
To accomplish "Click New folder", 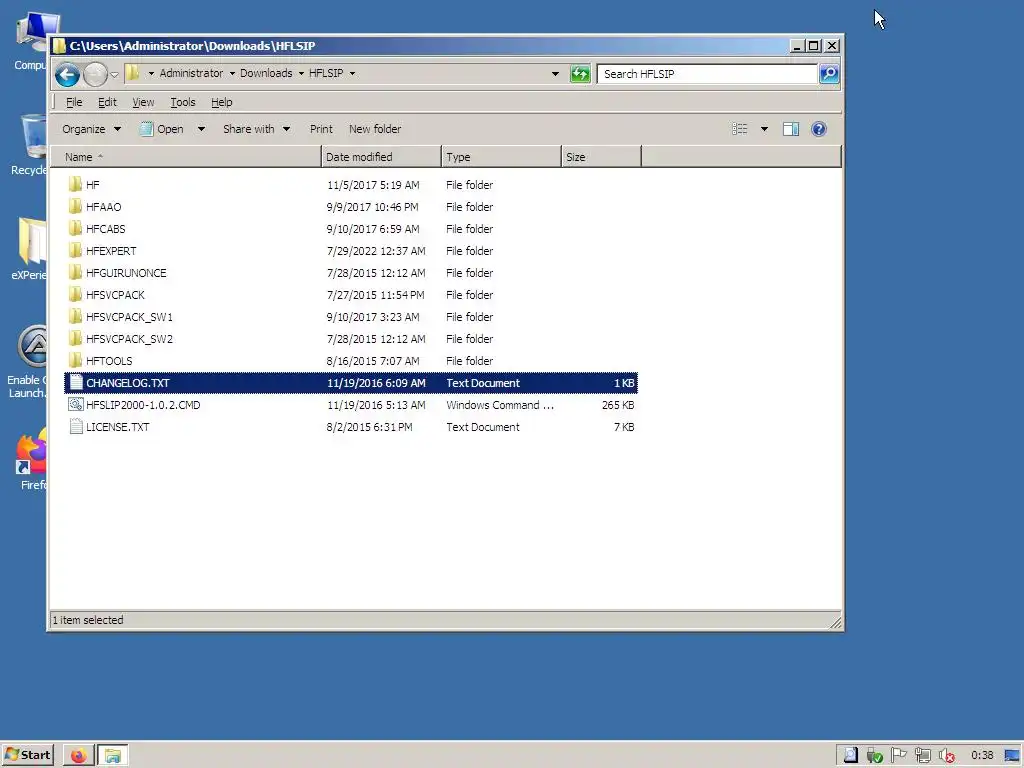I will point(375,129).
